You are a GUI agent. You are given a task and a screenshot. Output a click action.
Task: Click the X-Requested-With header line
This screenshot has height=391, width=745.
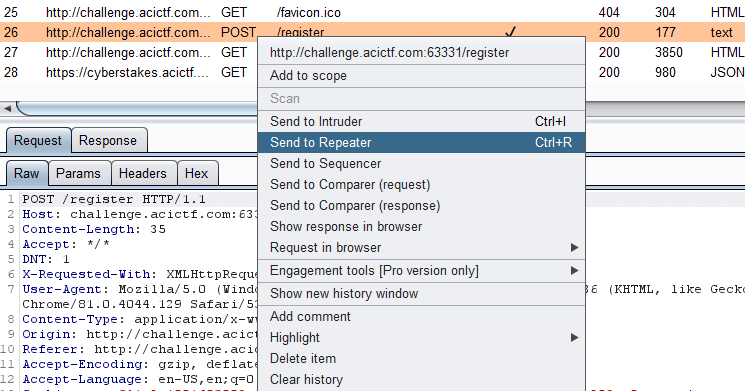[x=140, y=274]
